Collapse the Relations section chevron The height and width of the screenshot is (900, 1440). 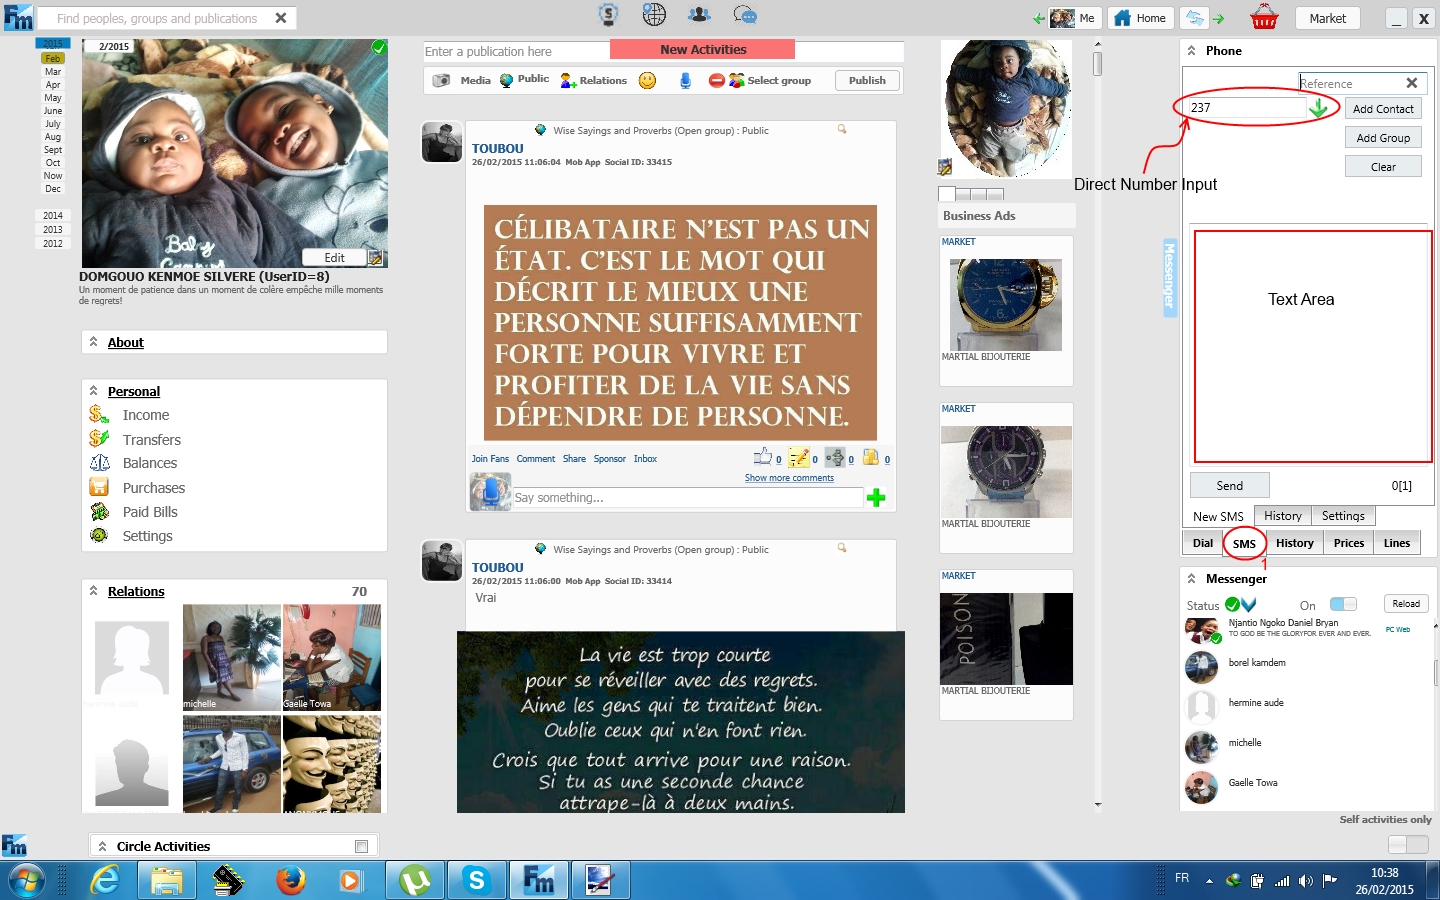pos(94,591)
